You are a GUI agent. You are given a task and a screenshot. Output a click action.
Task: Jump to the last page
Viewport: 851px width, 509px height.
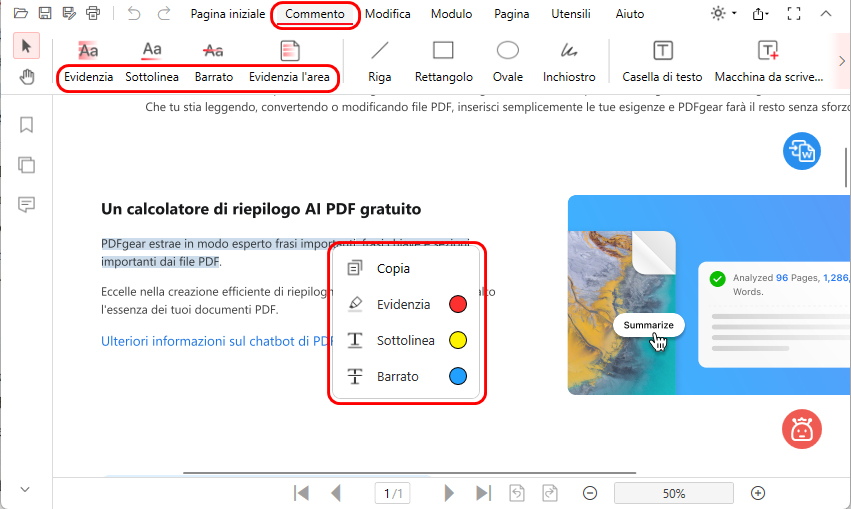pos(483,493)
